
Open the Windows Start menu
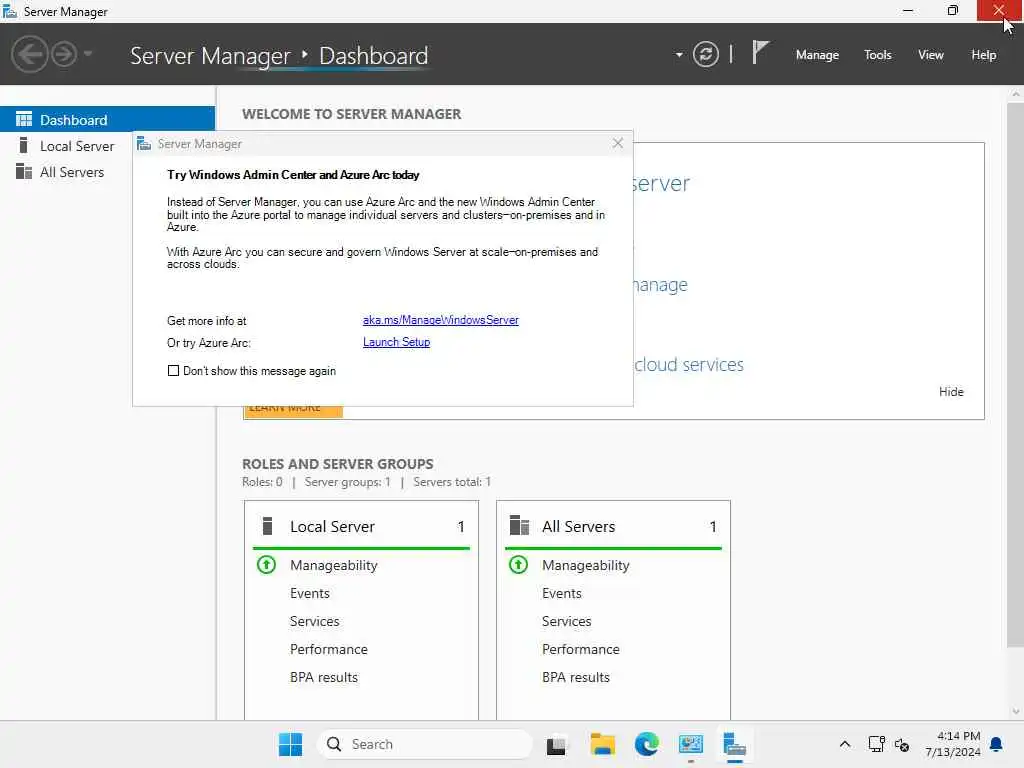[290, 744]
